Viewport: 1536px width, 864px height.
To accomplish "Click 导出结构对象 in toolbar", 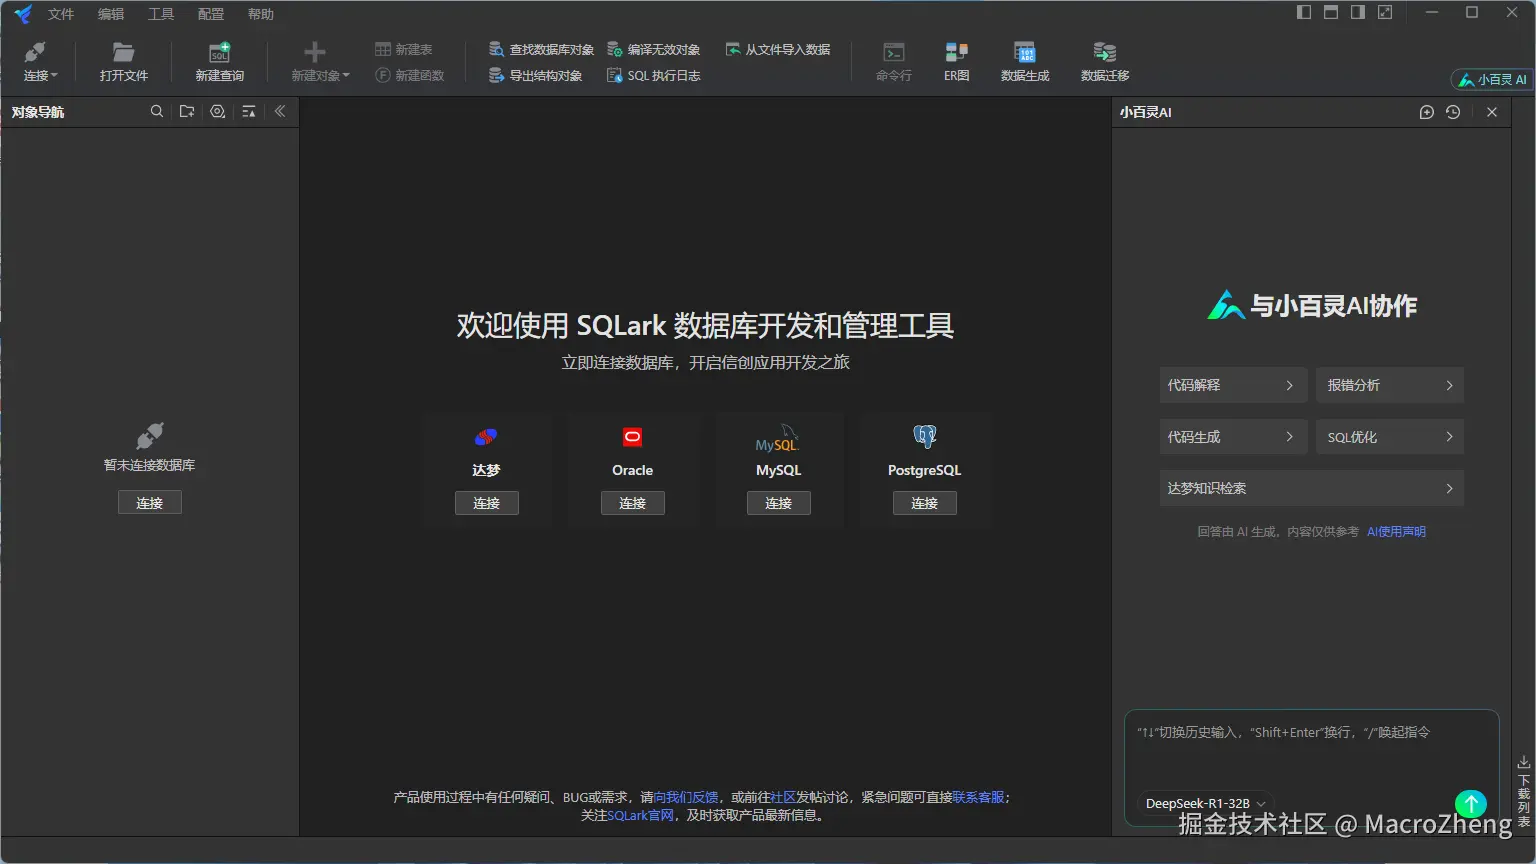I will pos(535,75).
